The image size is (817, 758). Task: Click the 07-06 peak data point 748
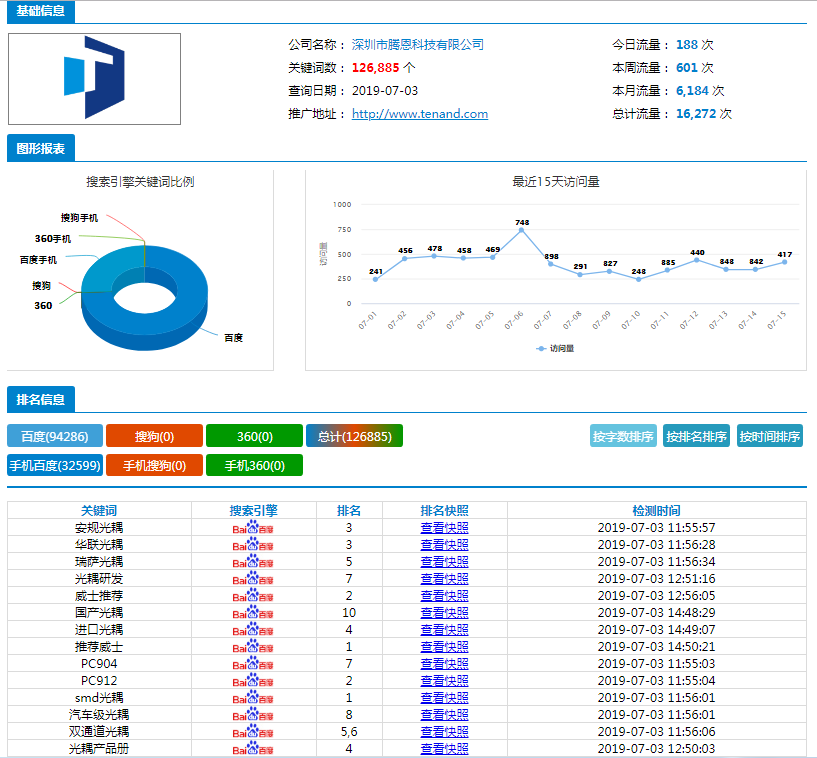pos(521,230)
